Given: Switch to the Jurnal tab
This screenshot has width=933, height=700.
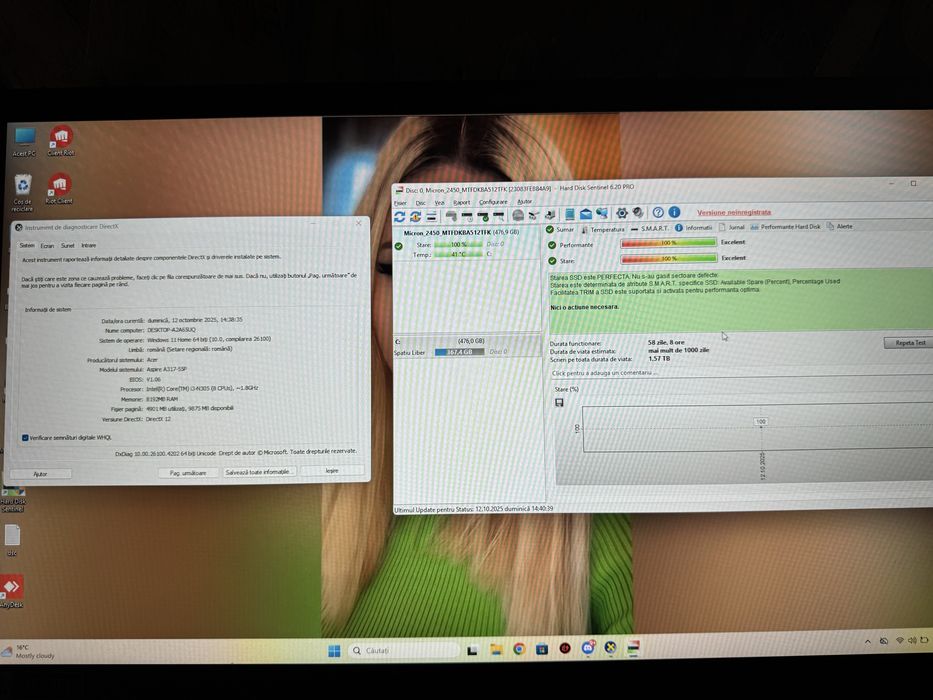Looking at the screenshot, I should click(732, 227).
